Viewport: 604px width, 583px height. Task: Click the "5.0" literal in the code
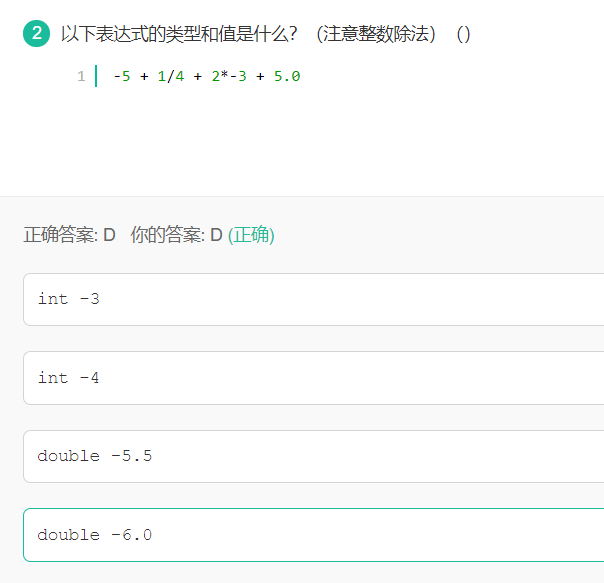[287, 76]
